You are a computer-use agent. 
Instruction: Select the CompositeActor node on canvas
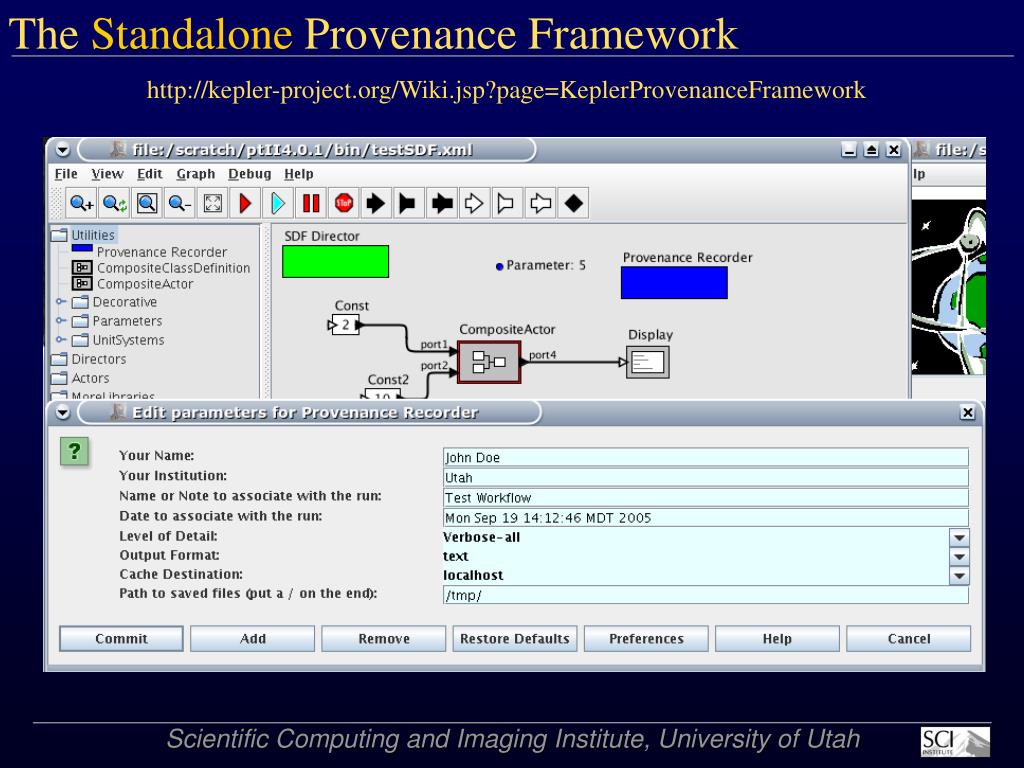489,362
